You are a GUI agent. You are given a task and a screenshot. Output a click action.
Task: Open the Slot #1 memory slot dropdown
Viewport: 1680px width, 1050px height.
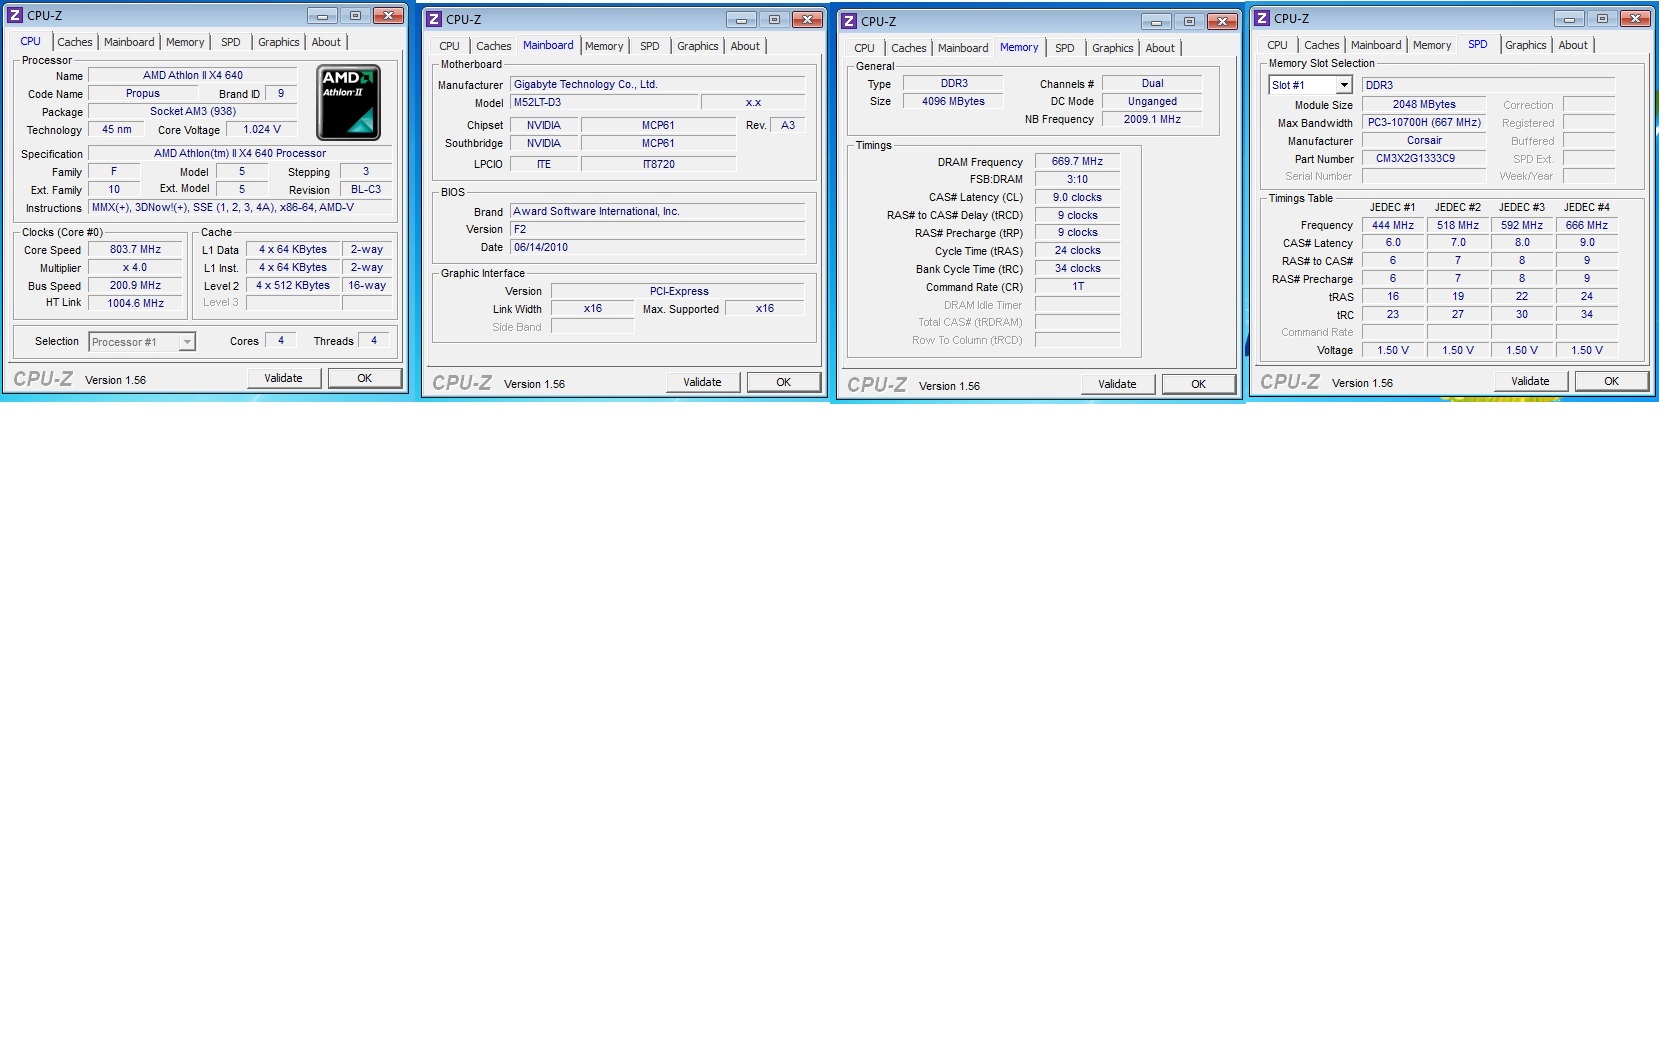1344,85
